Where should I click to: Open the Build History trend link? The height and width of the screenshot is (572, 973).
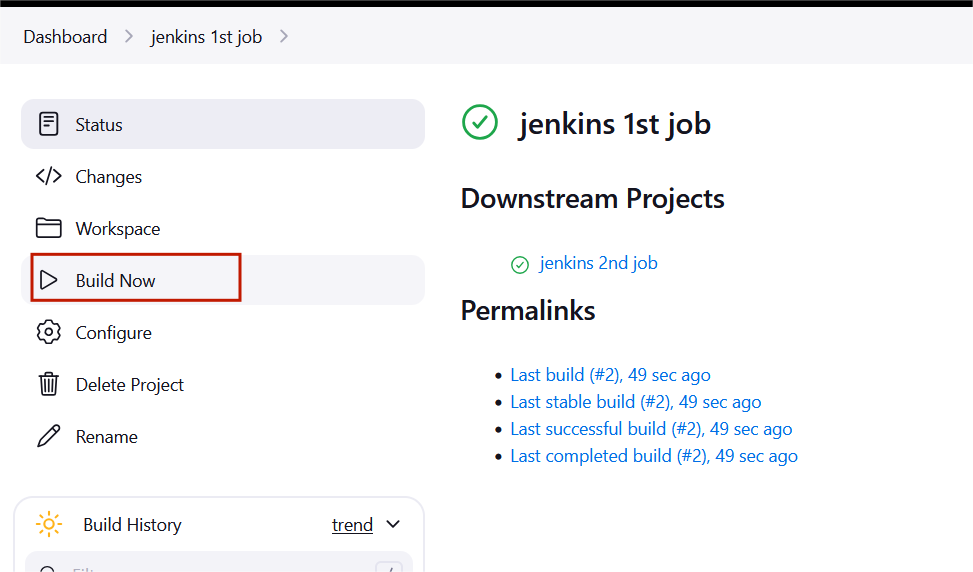[x=352, y=525]
